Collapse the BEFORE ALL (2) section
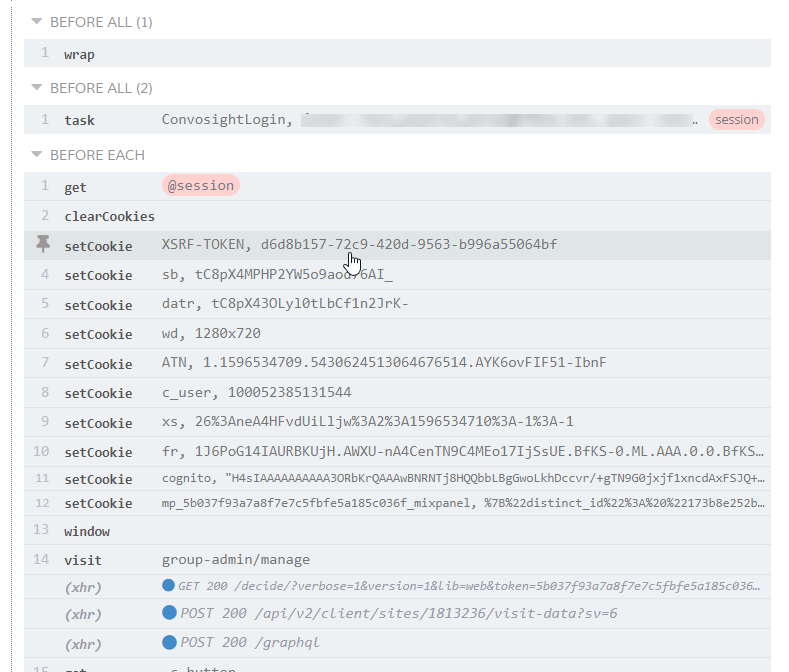The image size is (789, 672). pos(37,87)
